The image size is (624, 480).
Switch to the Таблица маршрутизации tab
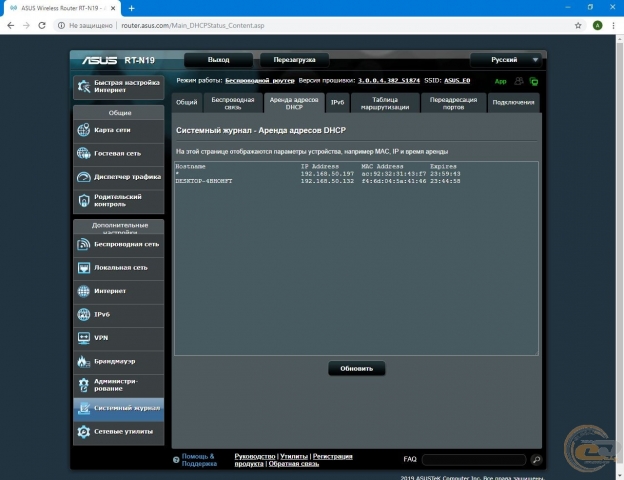click(385, 103)
